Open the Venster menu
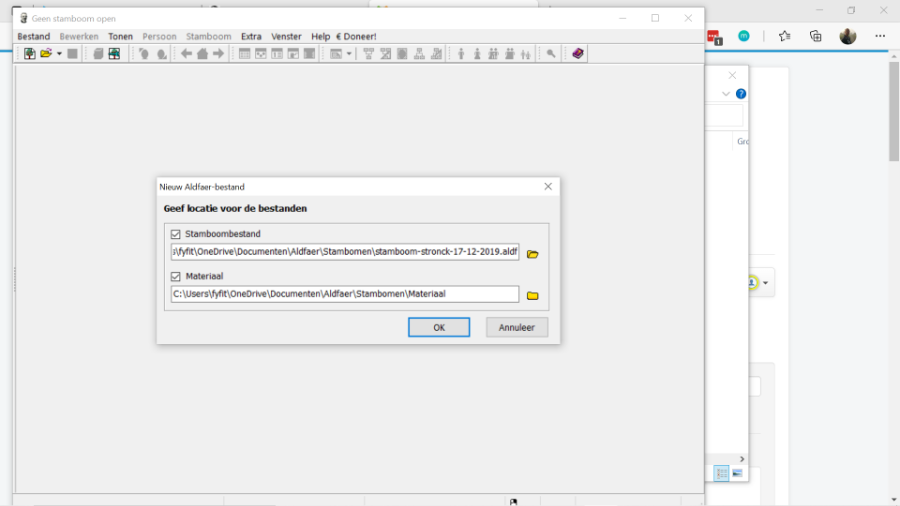Image resolution: width=900 pixels, height=506 pixels. coord(286,37)
